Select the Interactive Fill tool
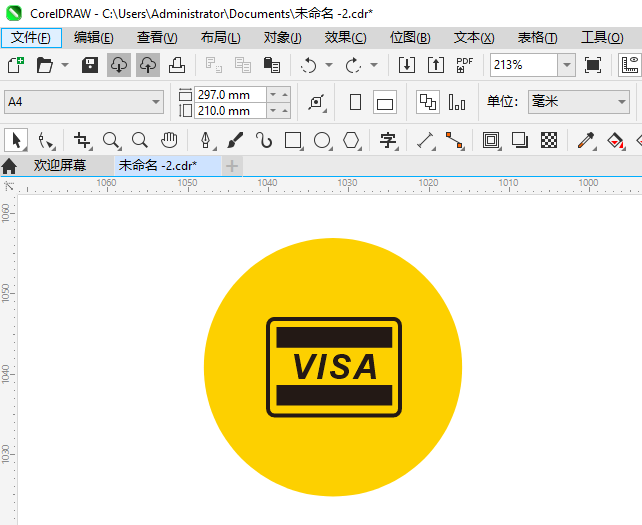This screenshot has height=525, width=642. (615, 140)
